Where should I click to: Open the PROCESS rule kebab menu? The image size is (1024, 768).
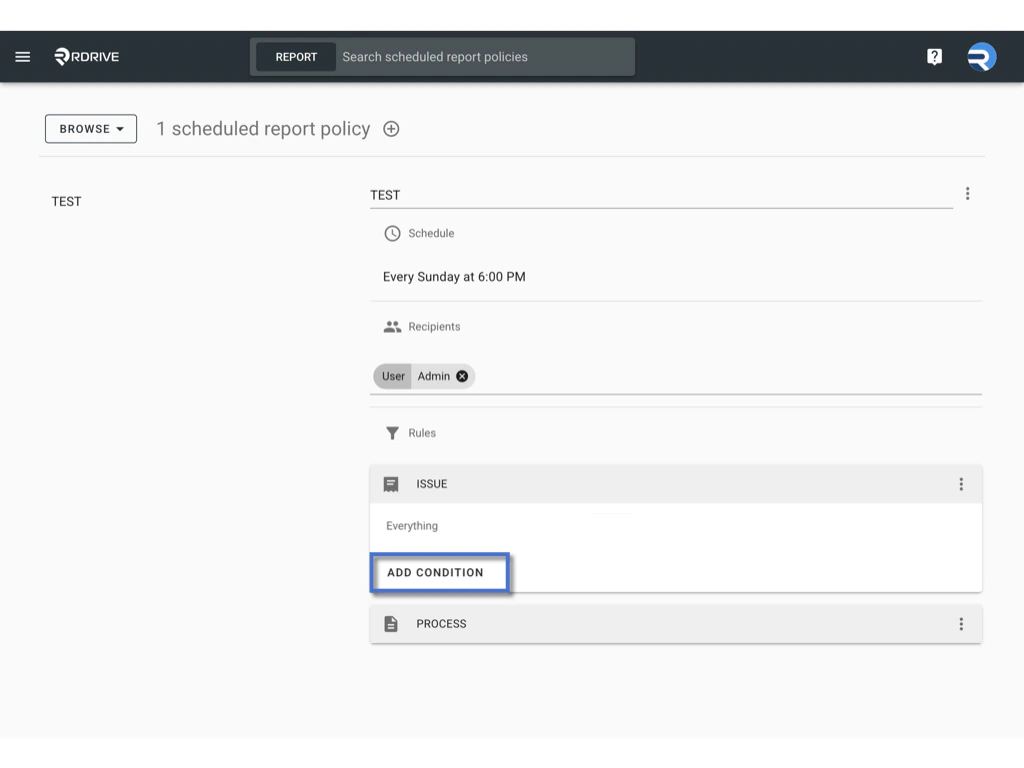coord(961,623)
